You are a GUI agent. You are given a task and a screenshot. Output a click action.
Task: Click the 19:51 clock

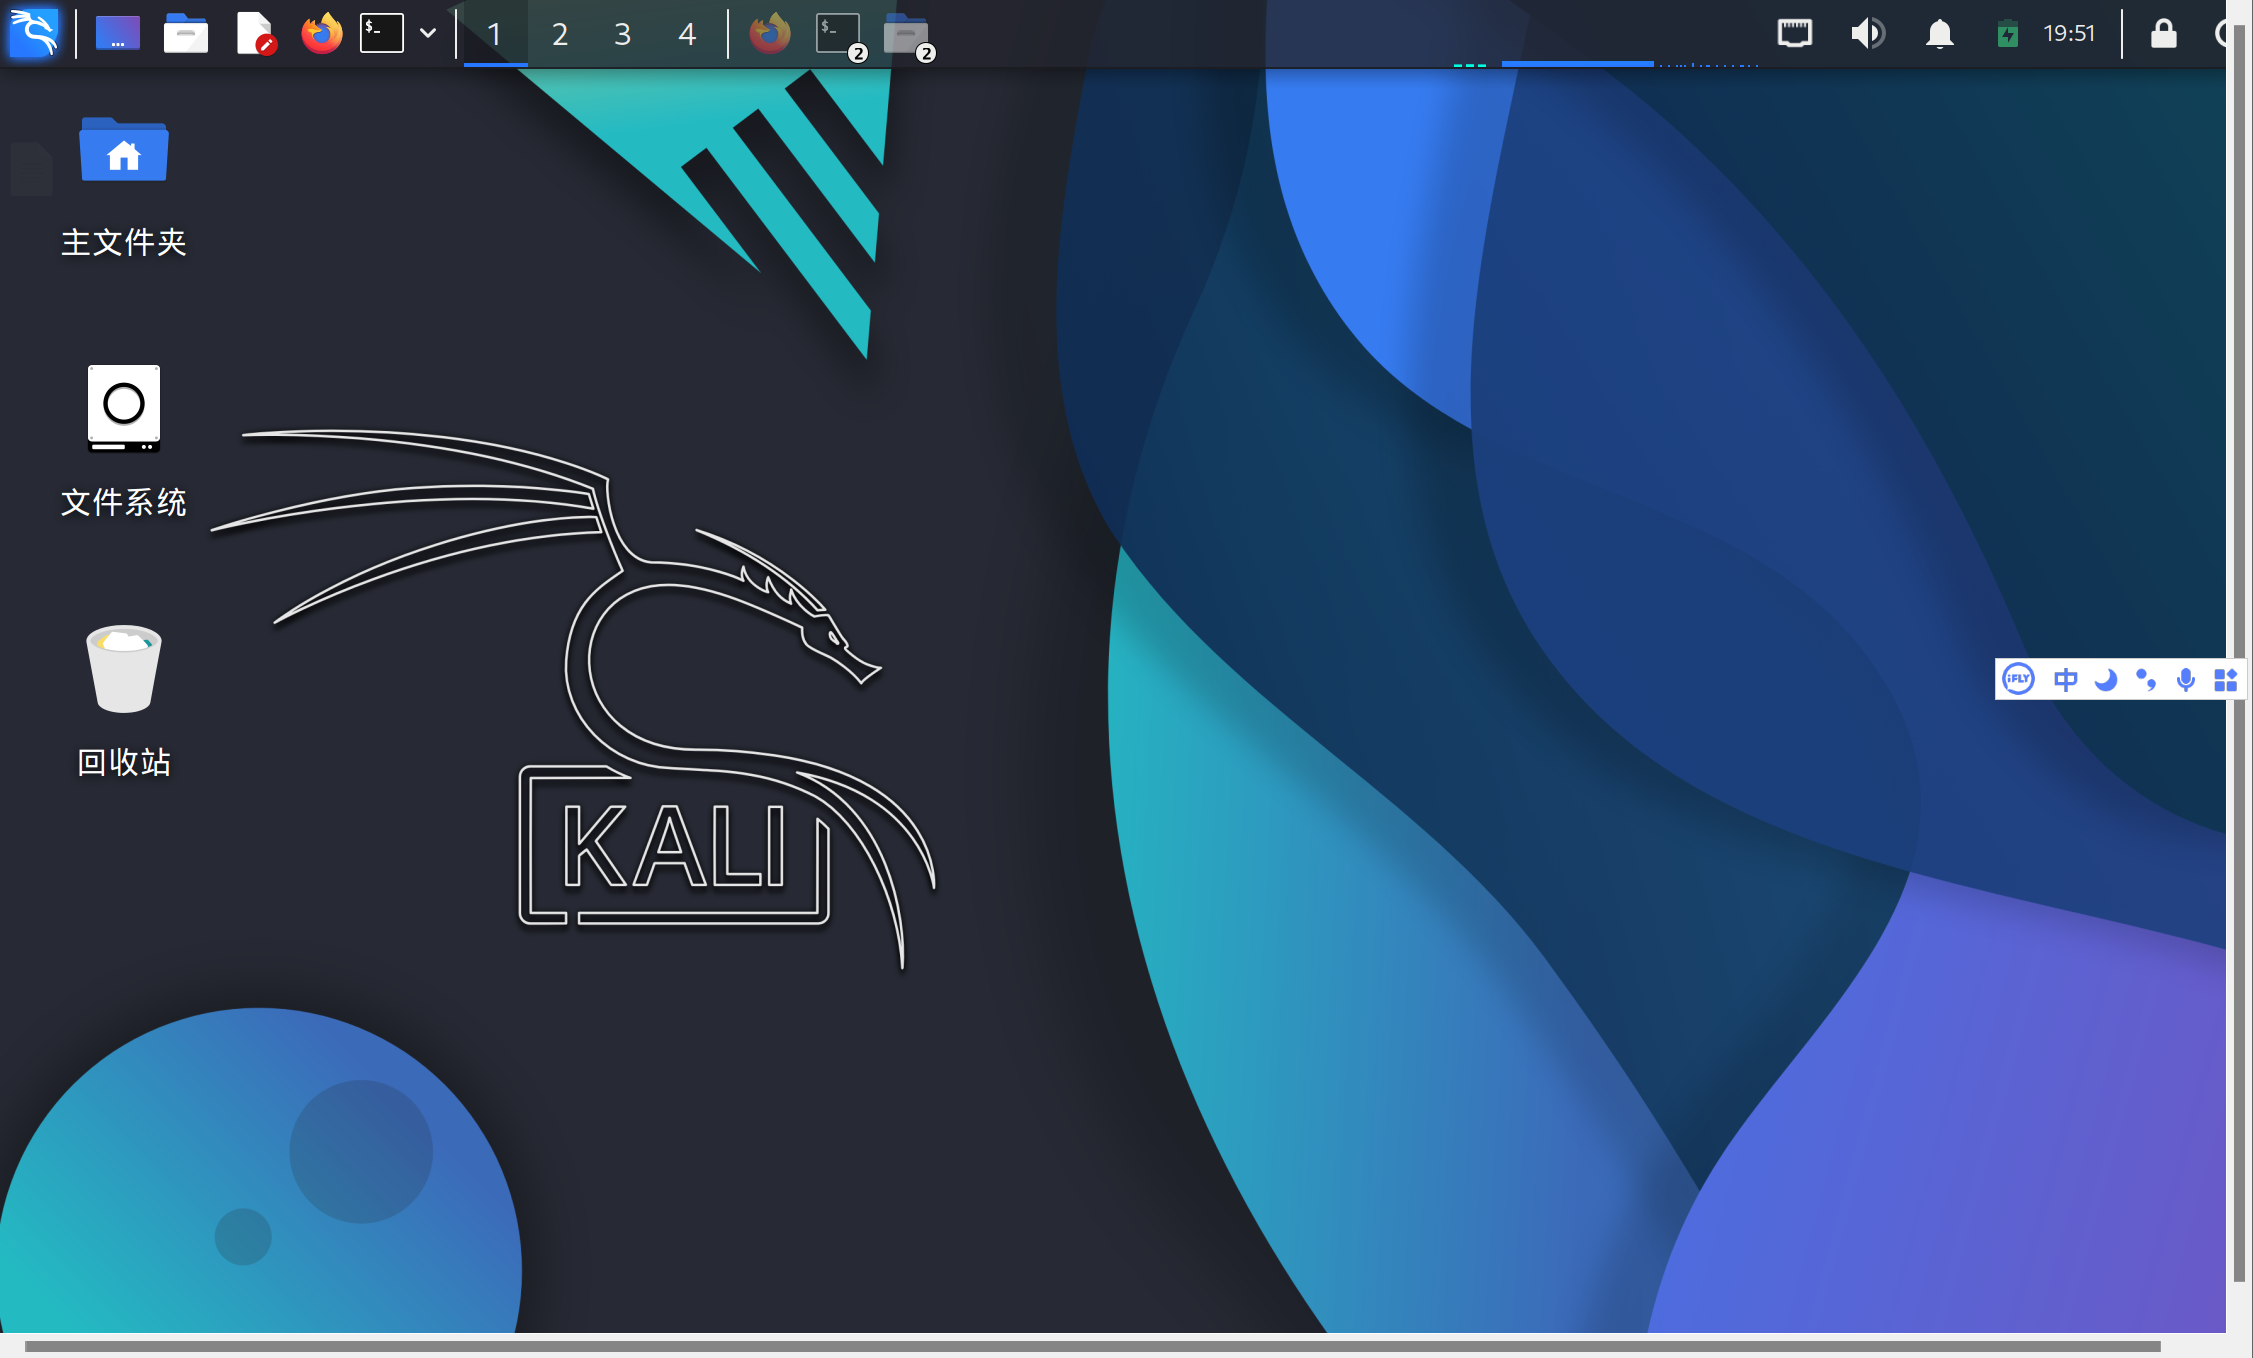pyautogui.click(x=2068, y=33)
